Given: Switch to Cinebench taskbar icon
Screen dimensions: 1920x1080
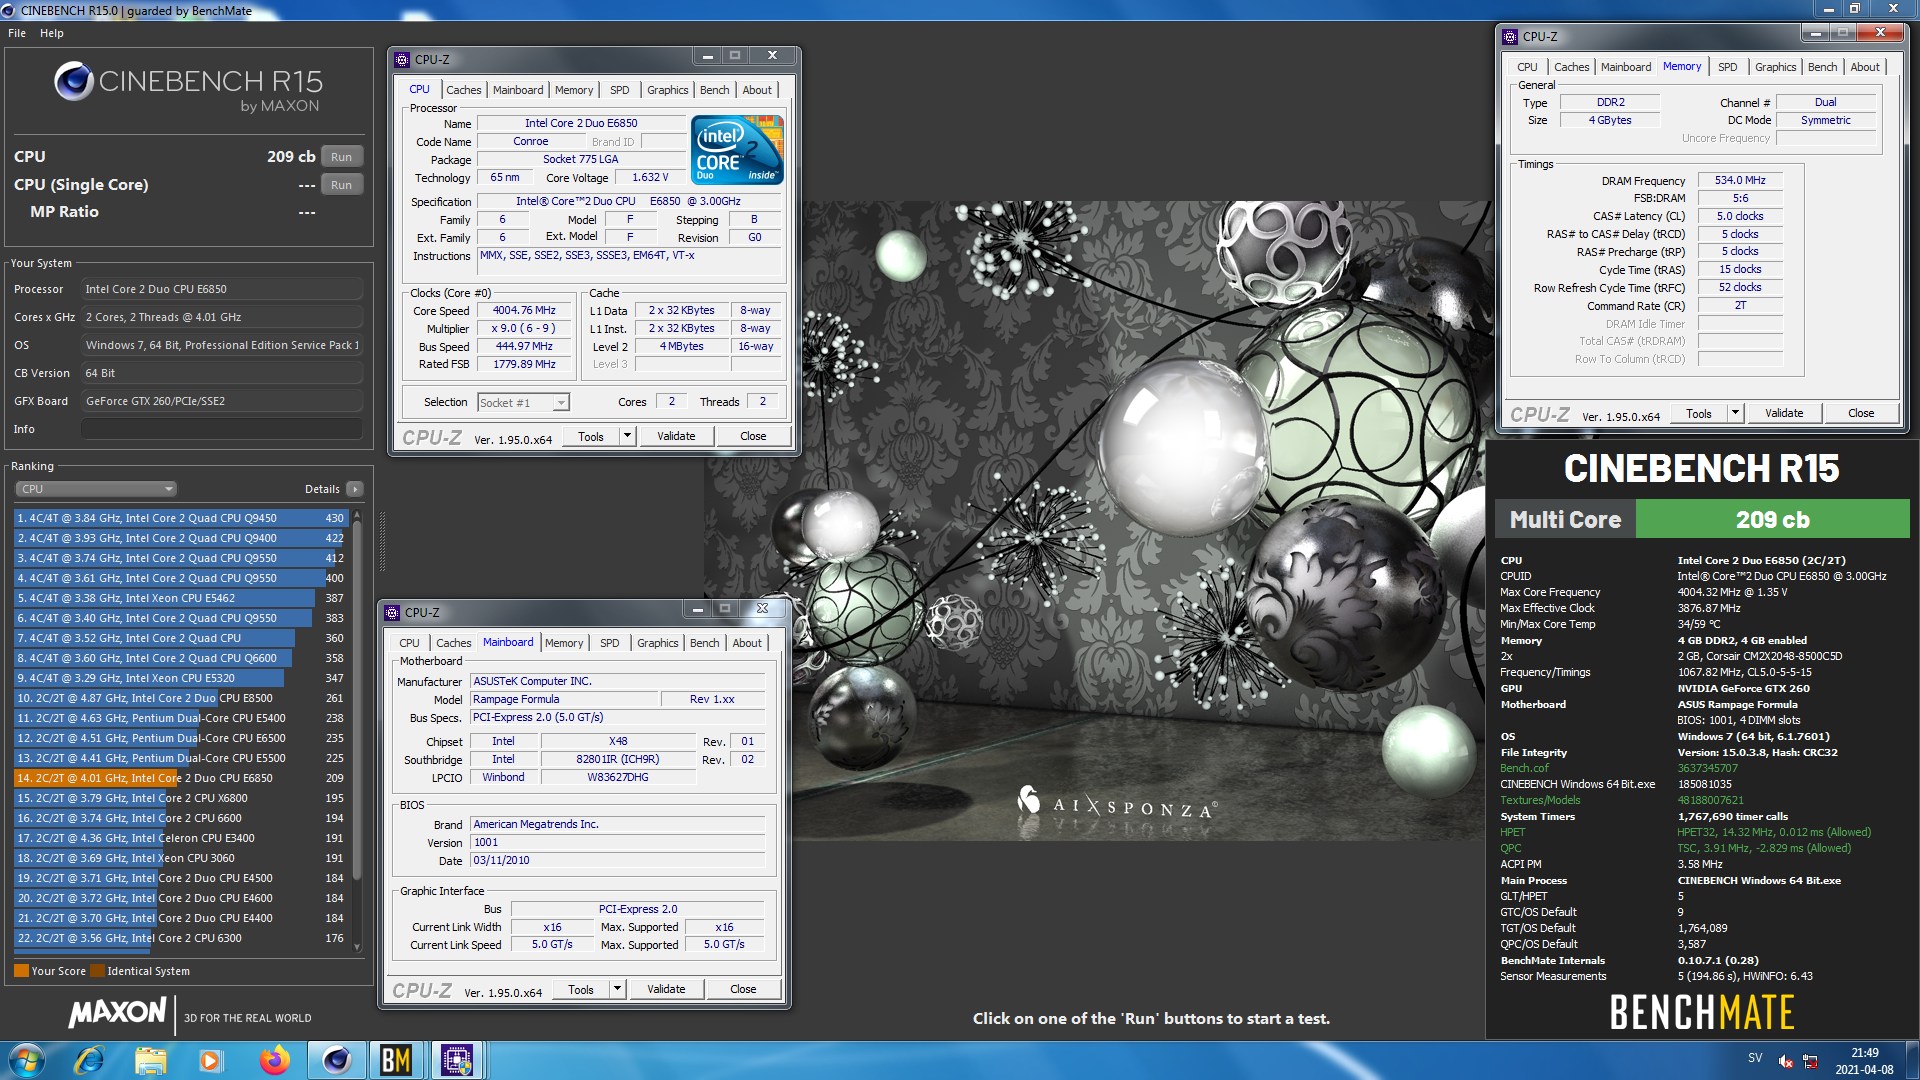Looking at the screenshot, I should [337, 1060].
